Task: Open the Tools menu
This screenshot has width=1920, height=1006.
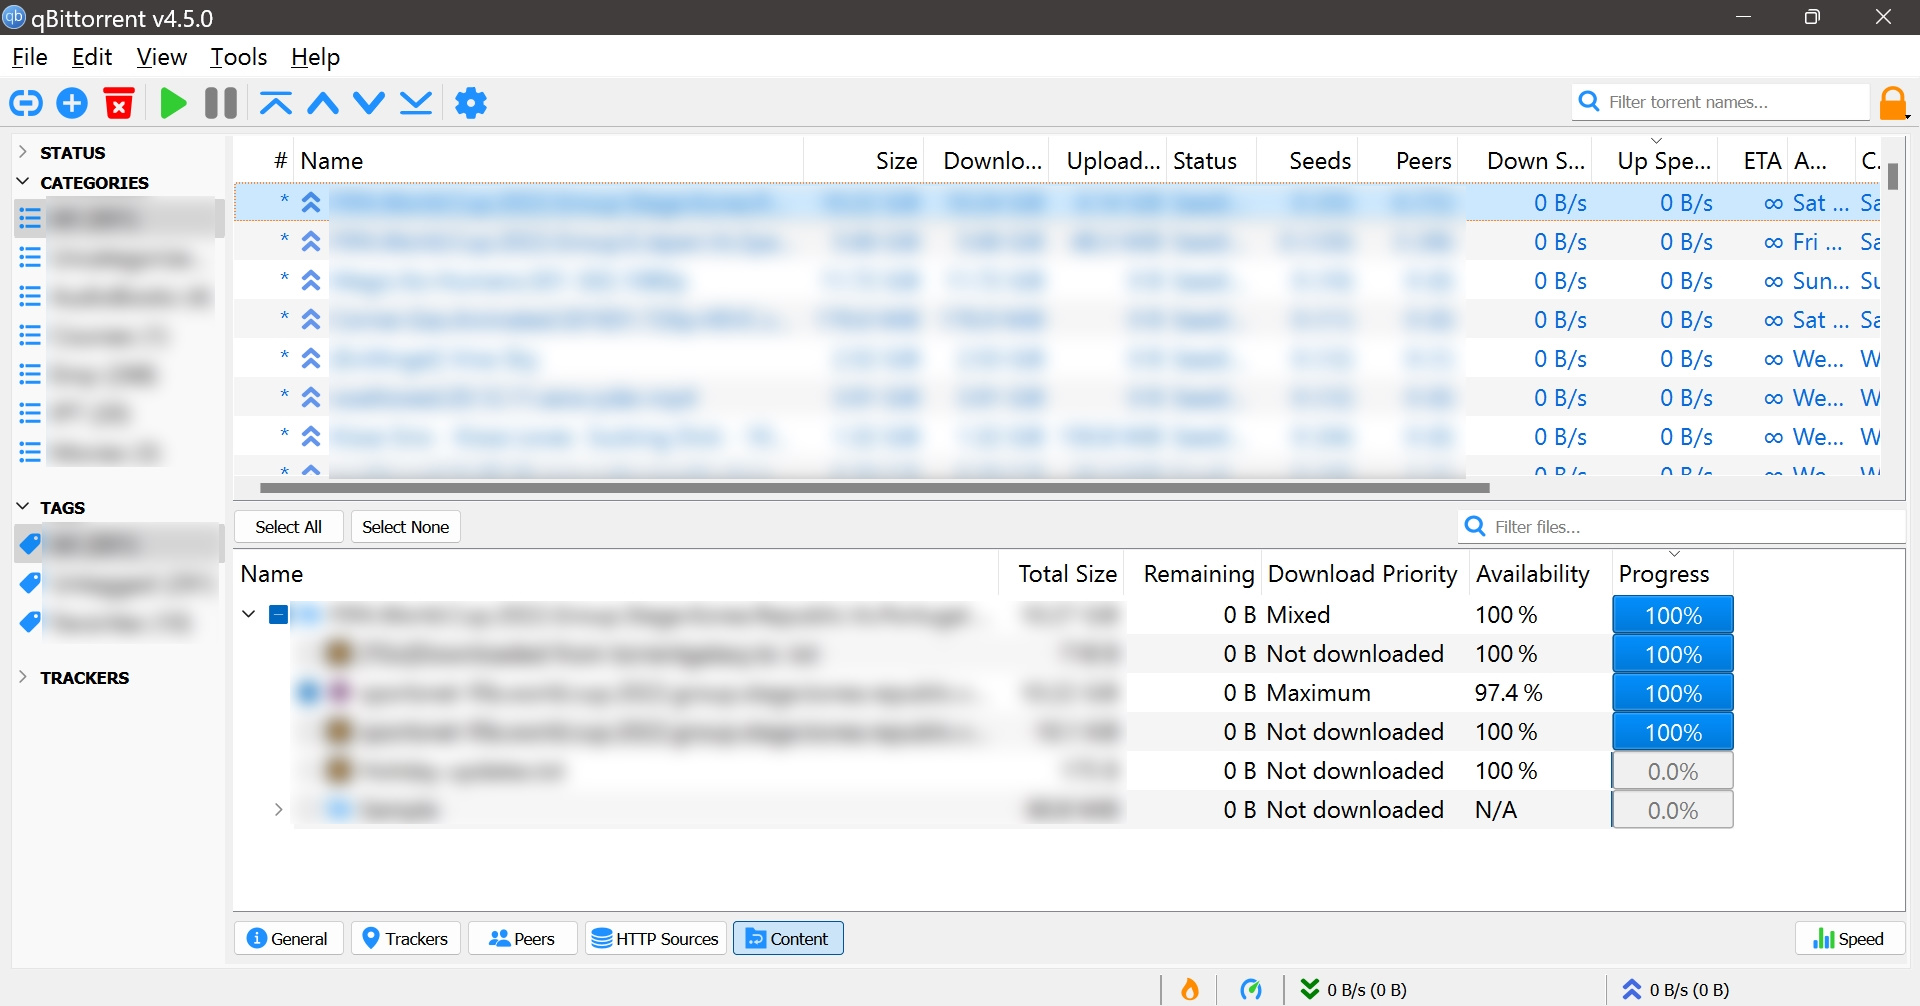Action: (x=238, y=57)
